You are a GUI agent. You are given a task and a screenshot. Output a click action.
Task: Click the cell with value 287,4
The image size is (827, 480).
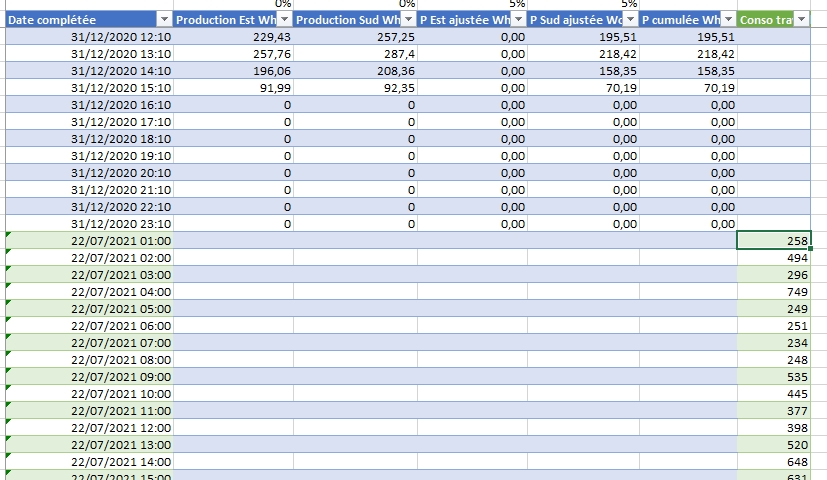(355, 54)
